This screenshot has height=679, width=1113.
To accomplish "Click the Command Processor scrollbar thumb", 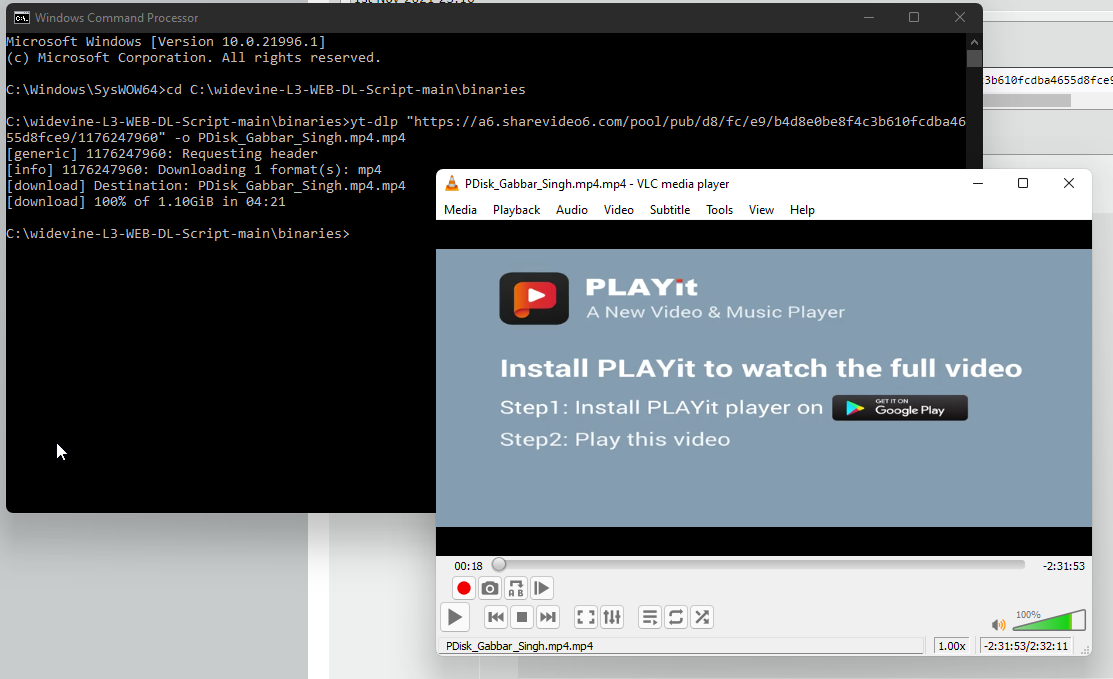I will (974, 58).
